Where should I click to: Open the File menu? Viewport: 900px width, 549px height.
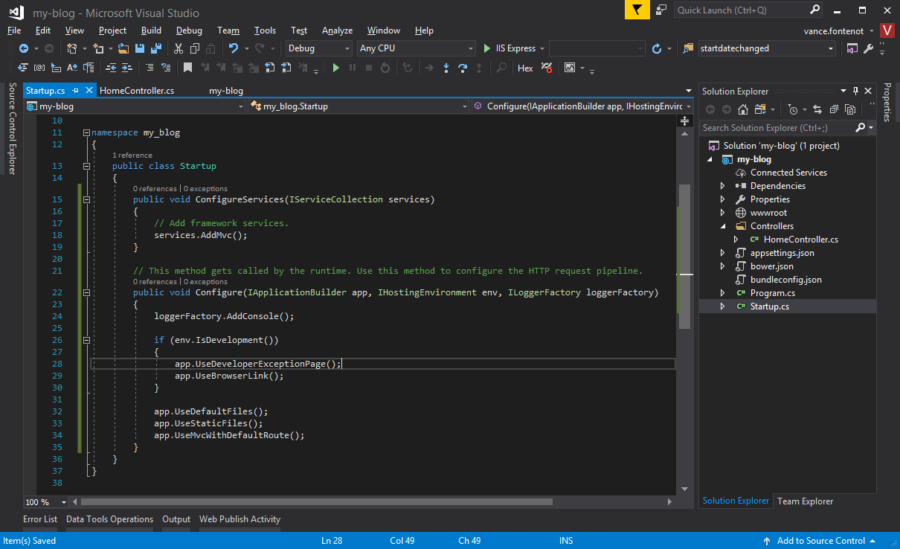click(14, 30)
